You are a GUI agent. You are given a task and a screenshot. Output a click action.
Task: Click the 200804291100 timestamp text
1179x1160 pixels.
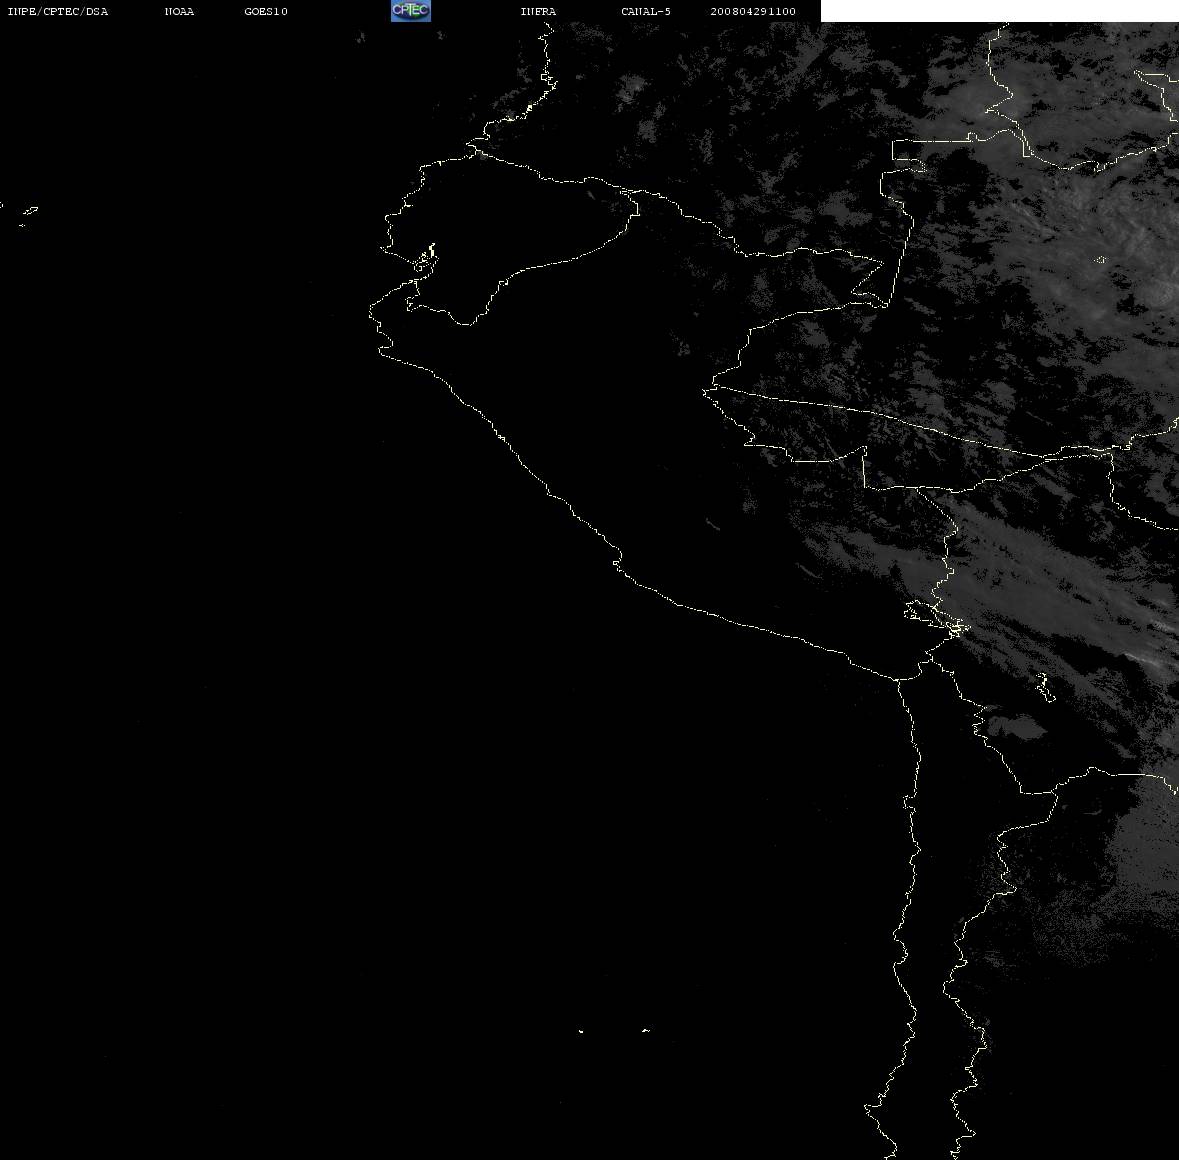[753, 11]
